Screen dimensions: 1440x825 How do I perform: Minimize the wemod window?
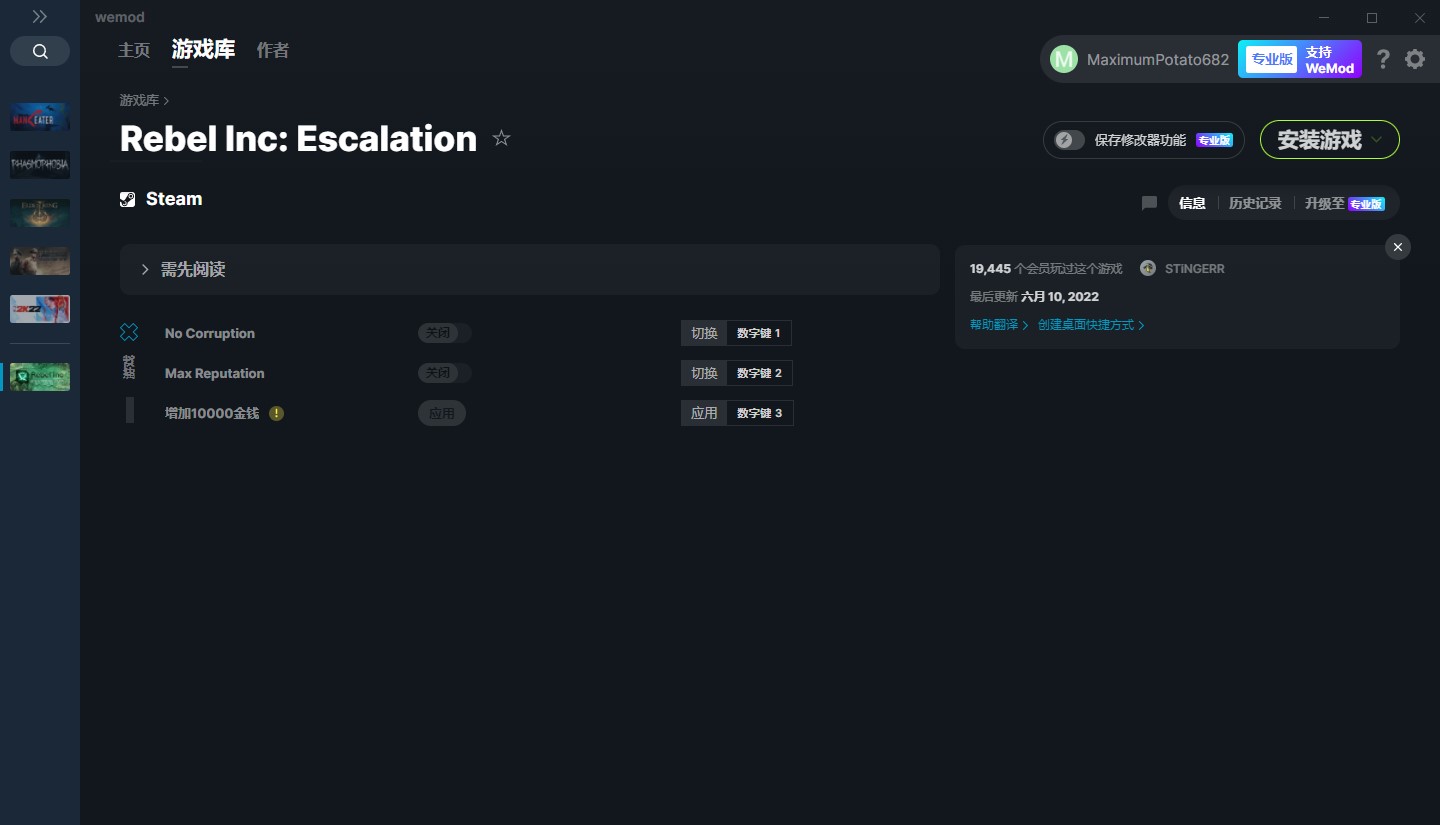(x=1324, y=18)
